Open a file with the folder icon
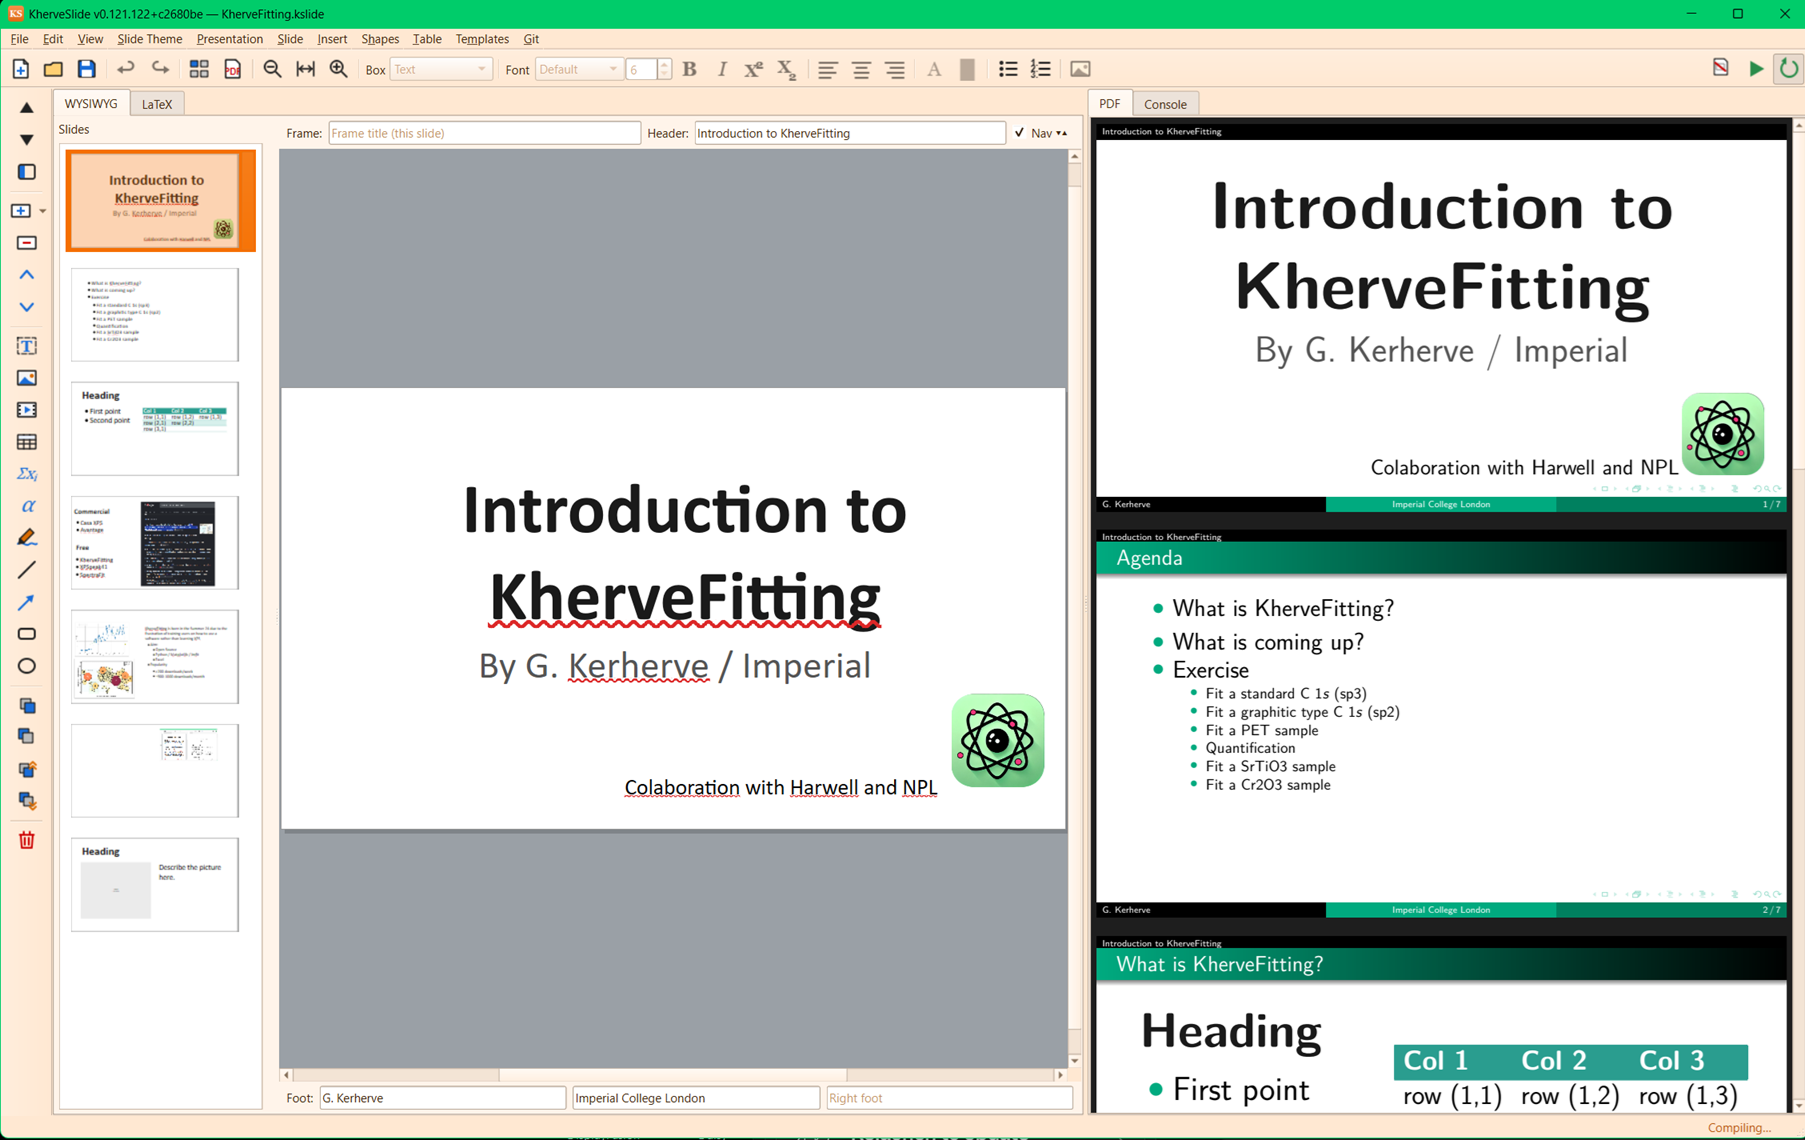1805x1140 pixels. tap(53, 69)
